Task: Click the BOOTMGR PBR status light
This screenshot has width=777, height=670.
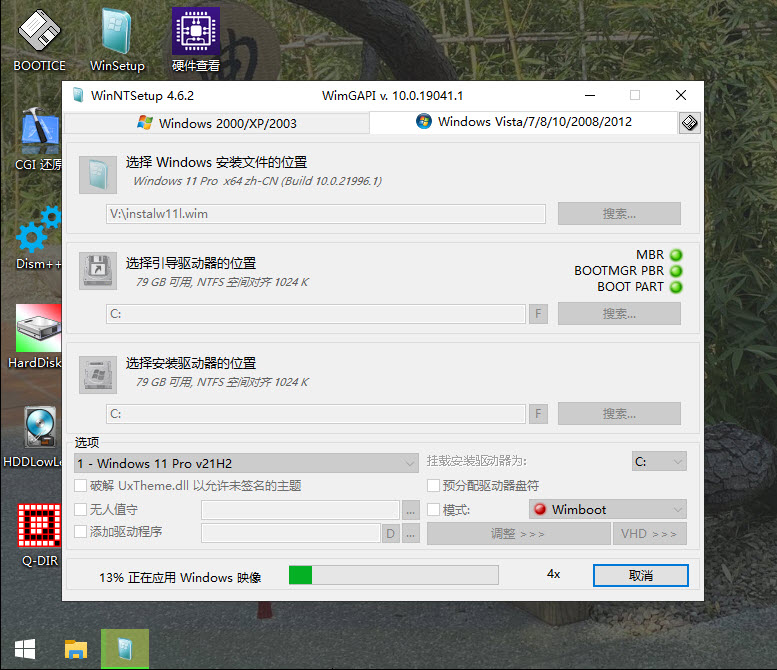Action: [676, 271]
